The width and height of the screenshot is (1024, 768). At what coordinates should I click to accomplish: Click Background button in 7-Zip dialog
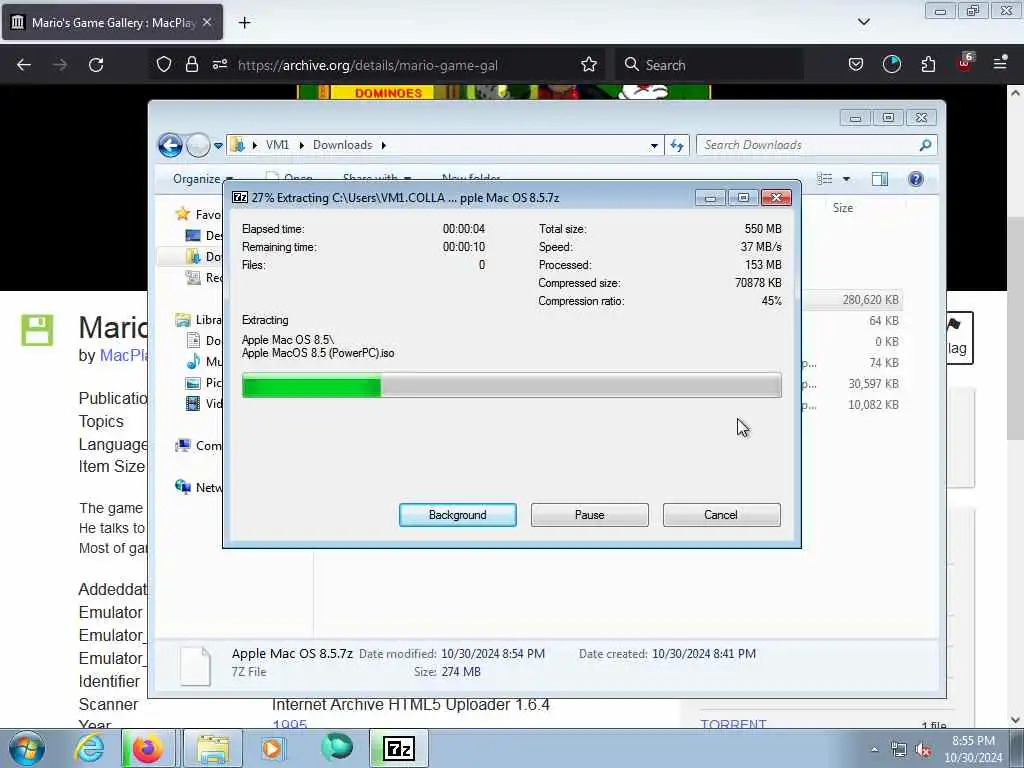point(457,515)
